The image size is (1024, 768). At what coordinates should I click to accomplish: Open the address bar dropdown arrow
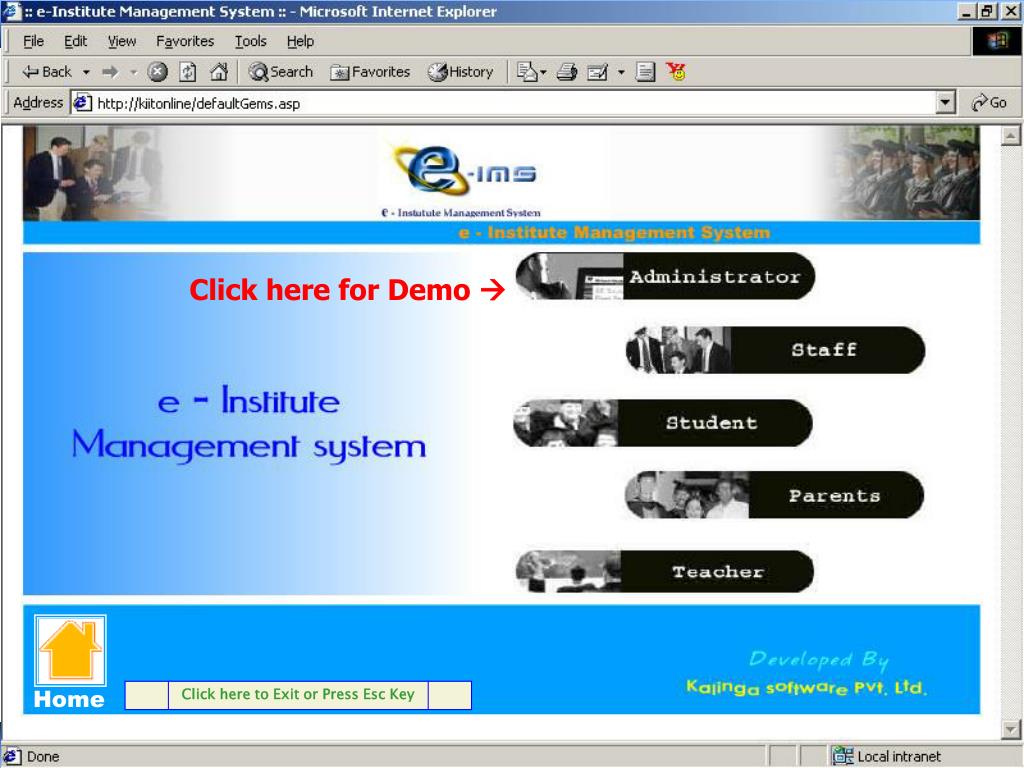tap(945, 103)
